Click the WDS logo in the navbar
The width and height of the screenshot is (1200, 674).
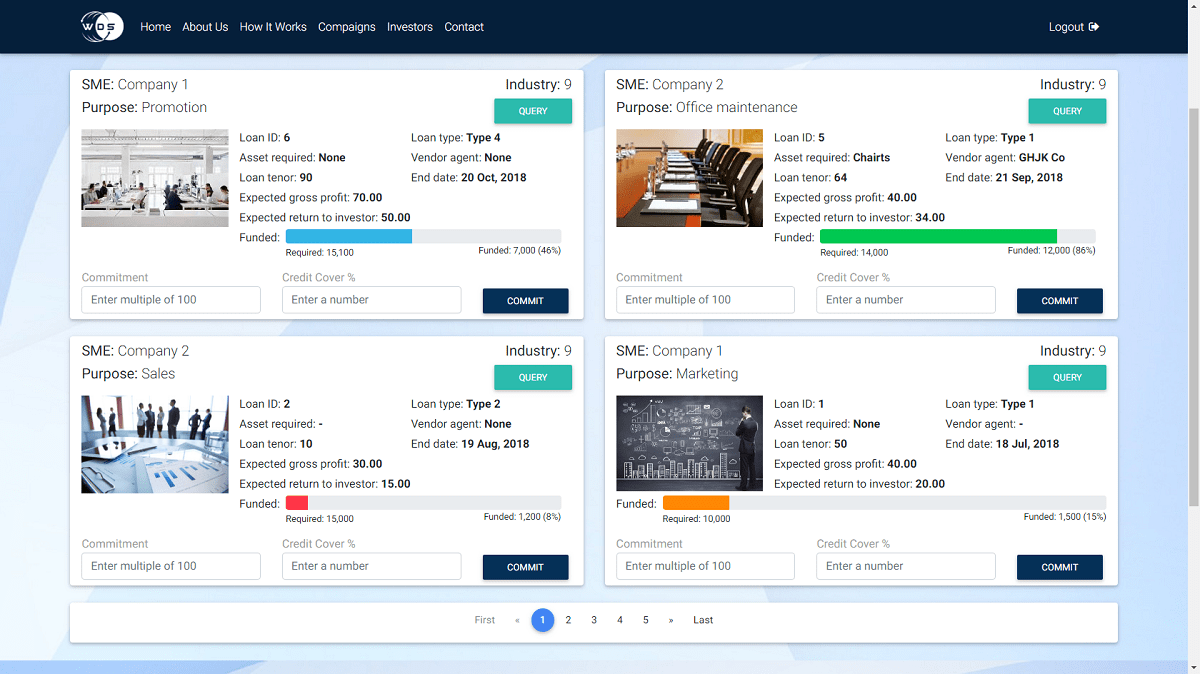102,26
